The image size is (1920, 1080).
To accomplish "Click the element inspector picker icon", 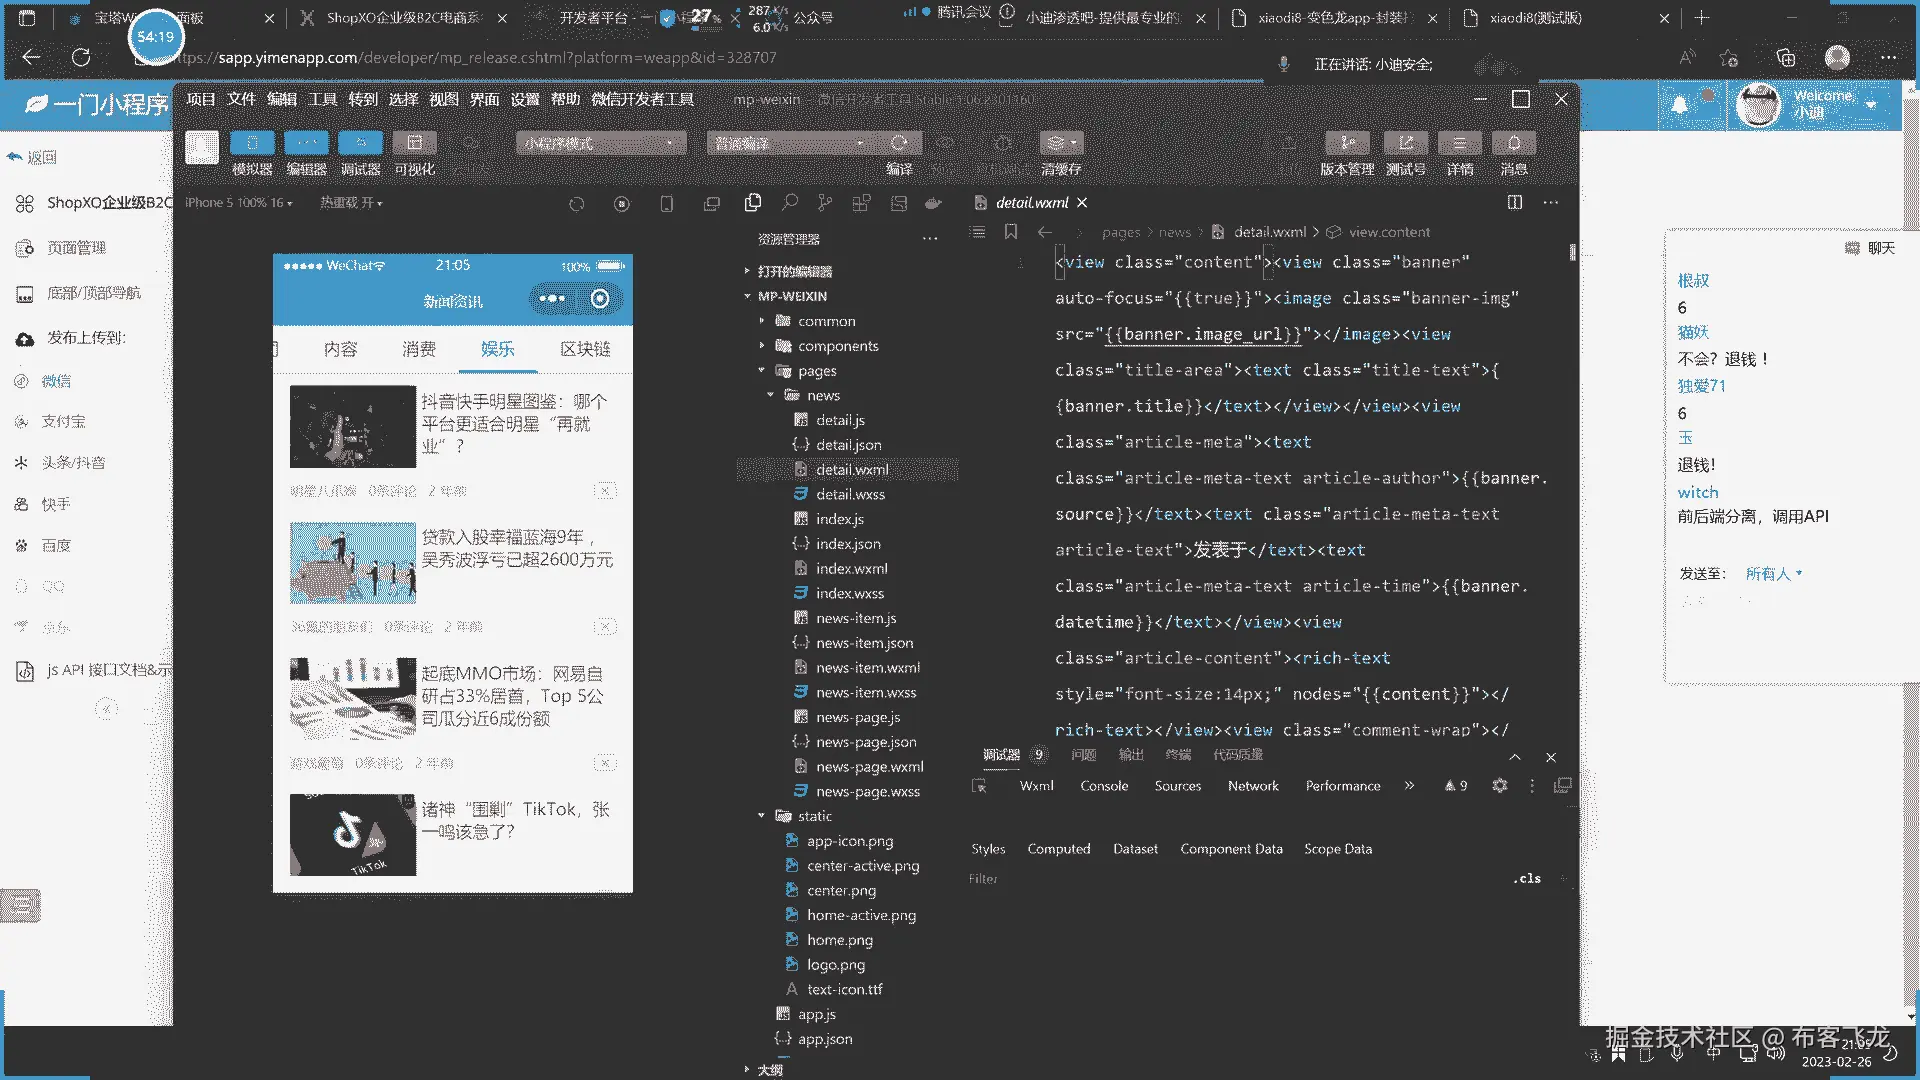I will (x=979, y=786).
